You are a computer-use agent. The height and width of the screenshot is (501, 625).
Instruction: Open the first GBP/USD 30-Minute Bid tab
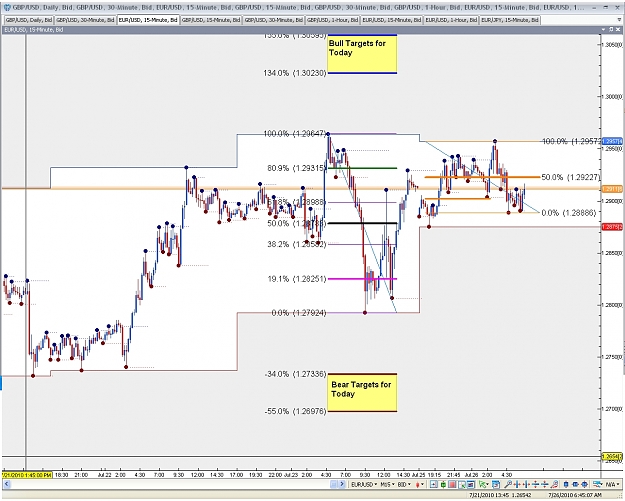(85, 20)
